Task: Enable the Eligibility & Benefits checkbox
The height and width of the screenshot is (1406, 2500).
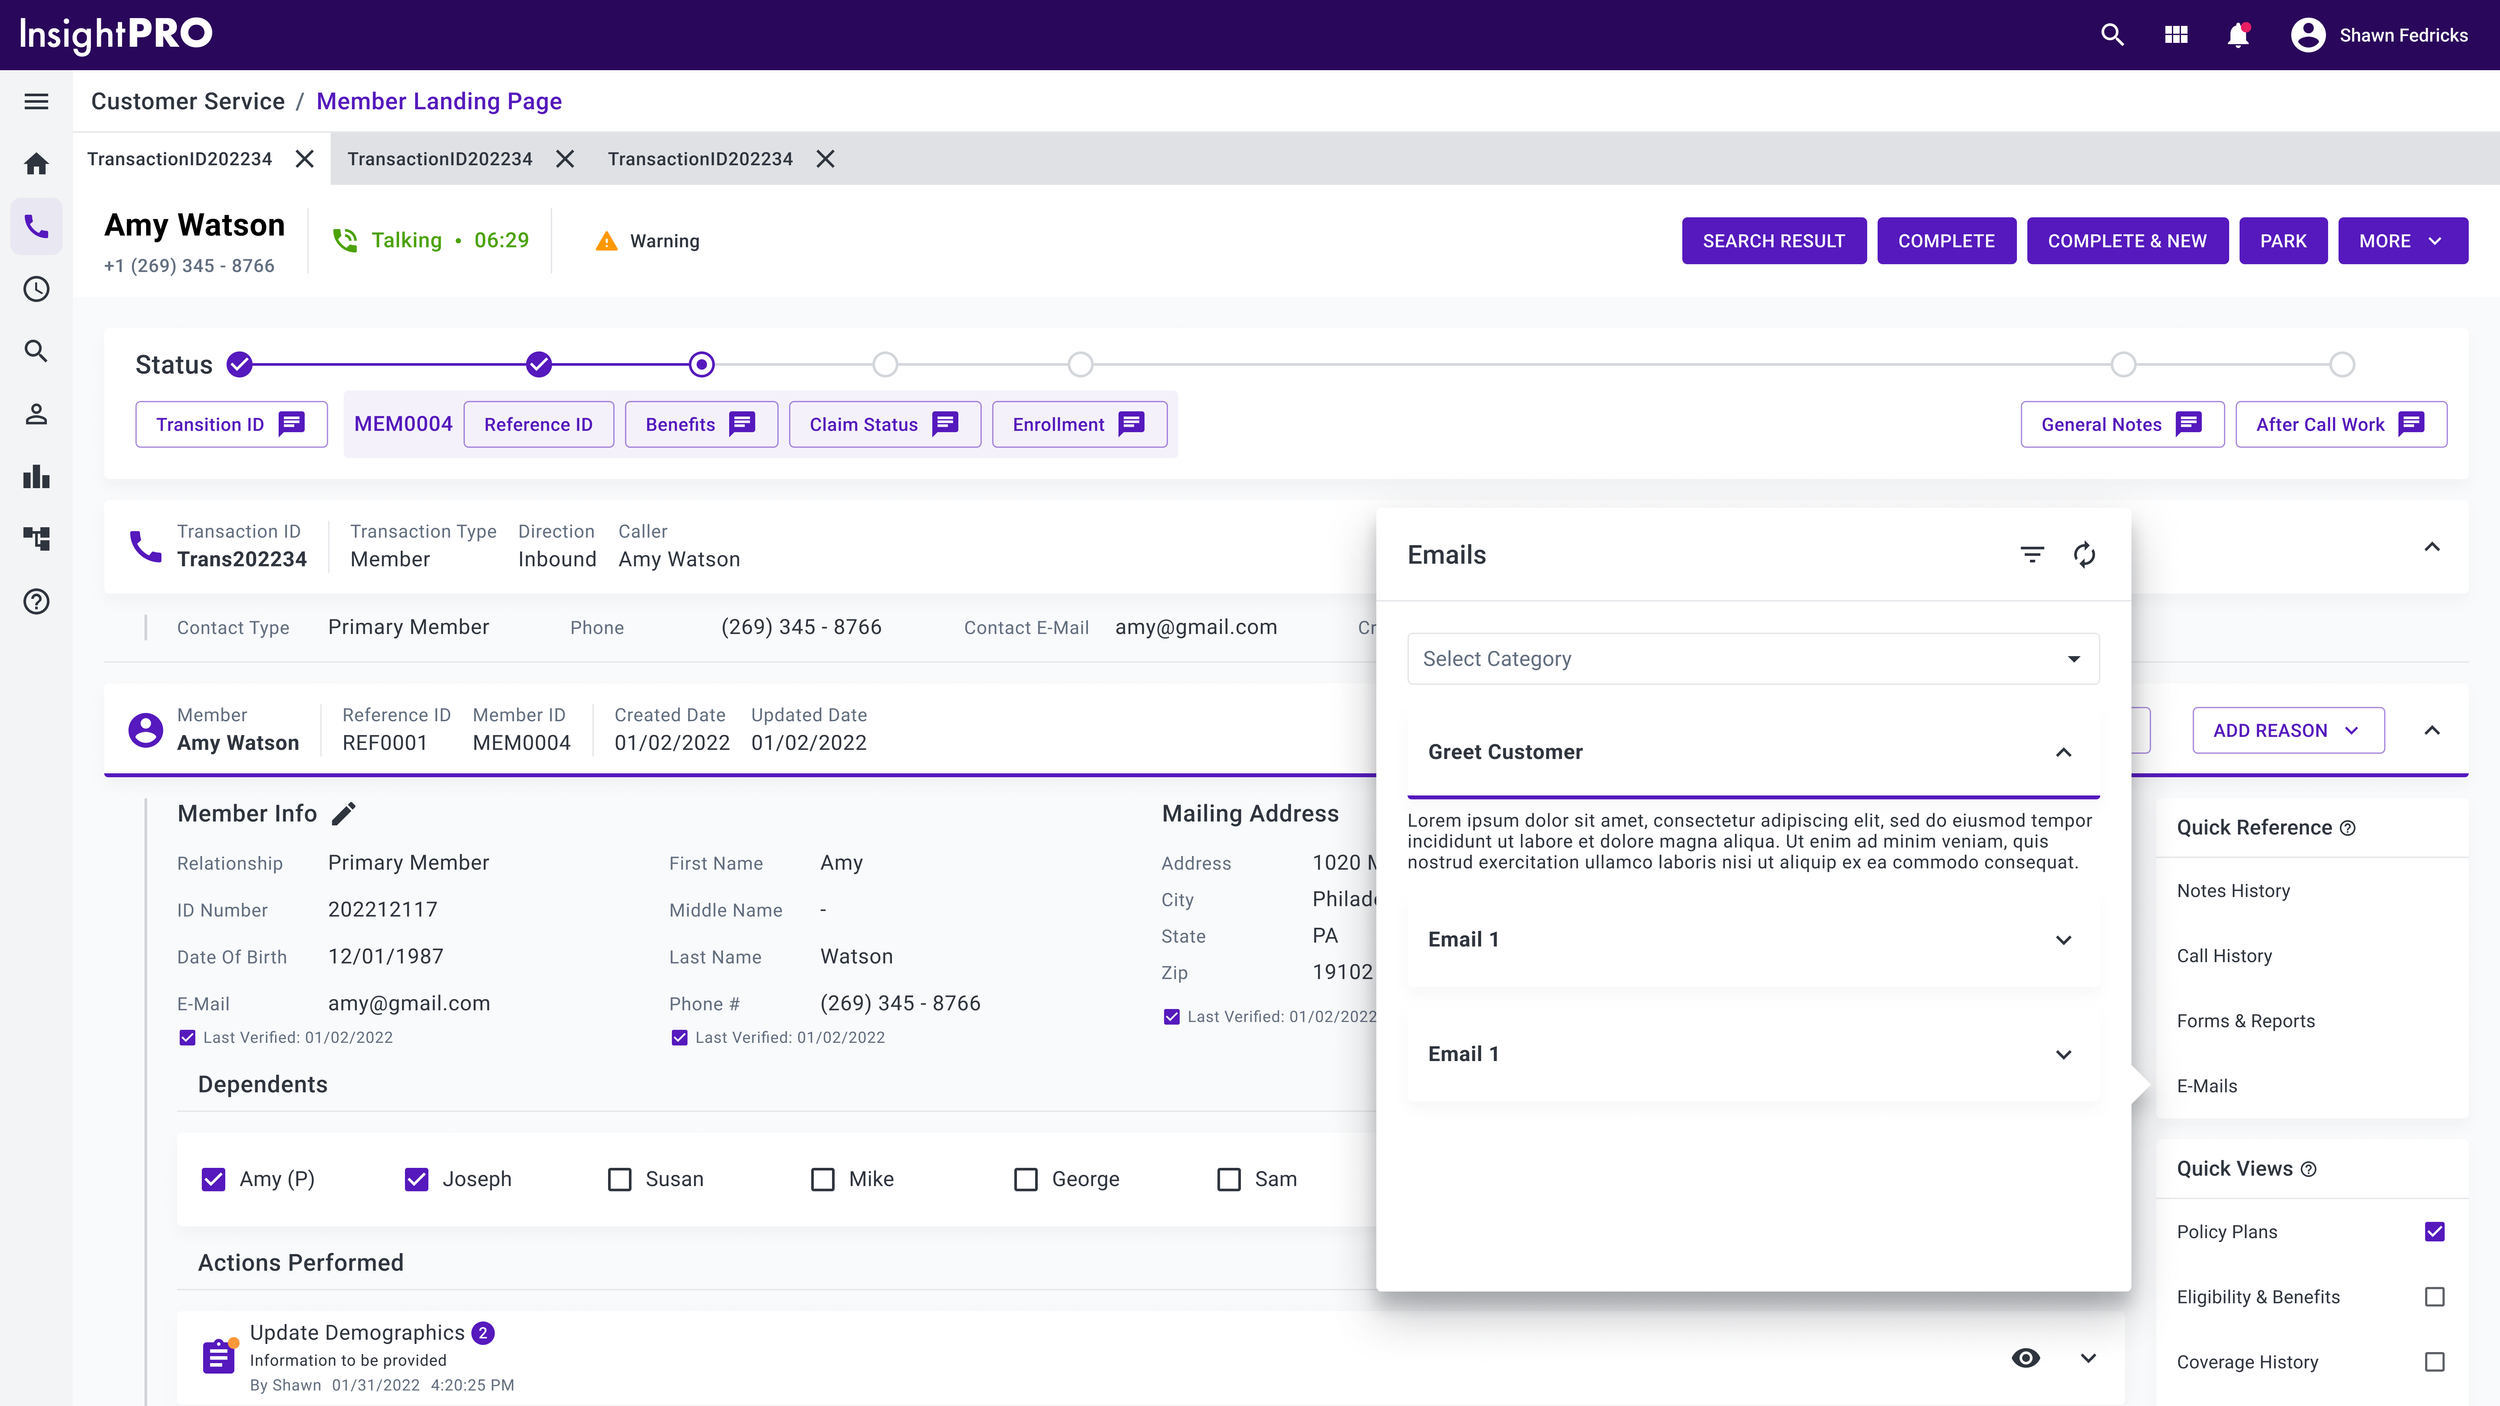Action: pos(2434,1296)
